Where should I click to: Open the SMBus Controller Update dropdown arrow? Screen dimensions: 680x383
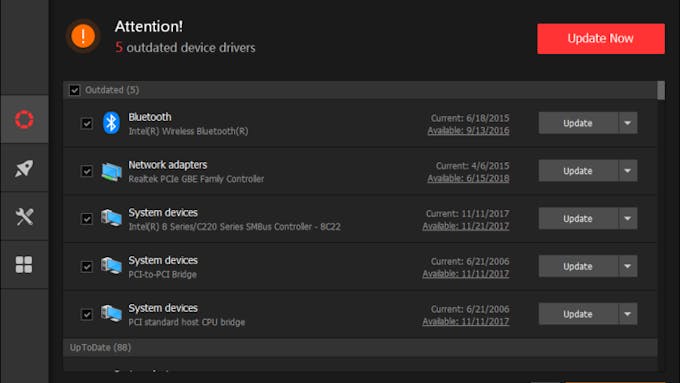628,219
